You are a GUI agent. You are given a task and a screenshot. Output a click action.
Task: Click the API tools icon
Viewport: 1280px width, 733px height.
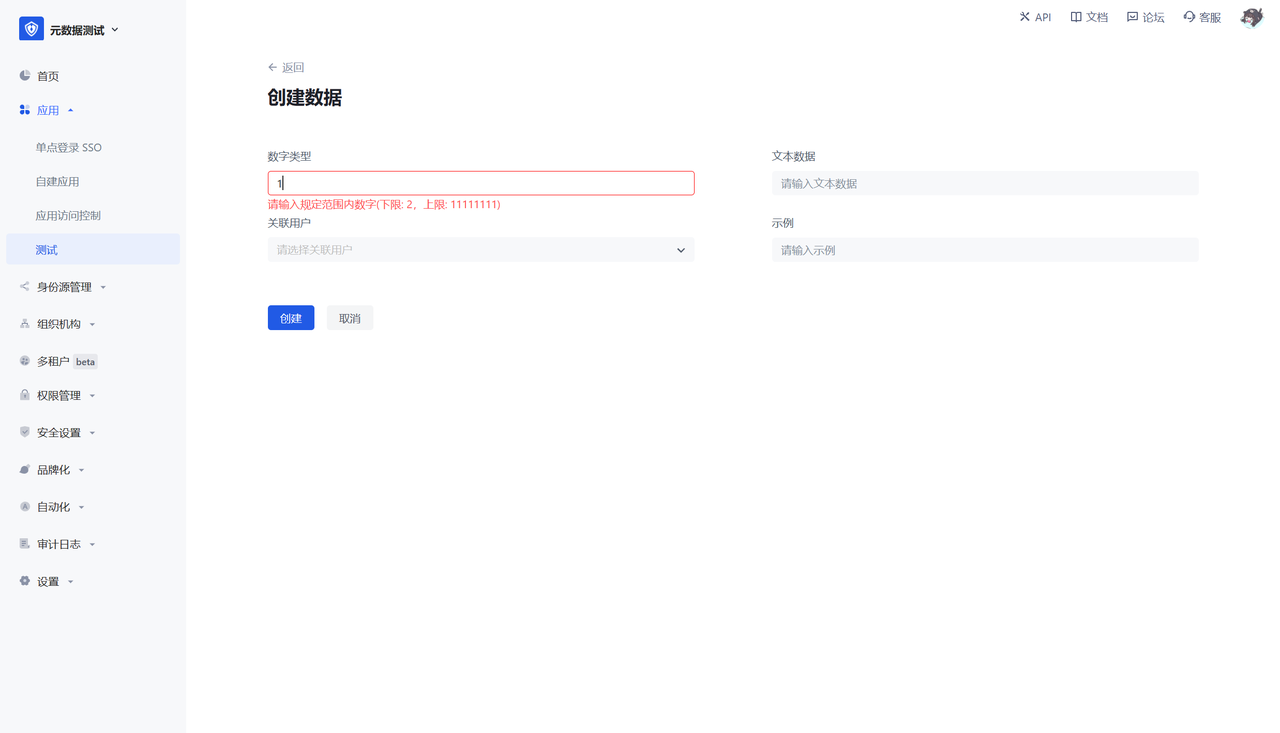[x=1024, y=17]
